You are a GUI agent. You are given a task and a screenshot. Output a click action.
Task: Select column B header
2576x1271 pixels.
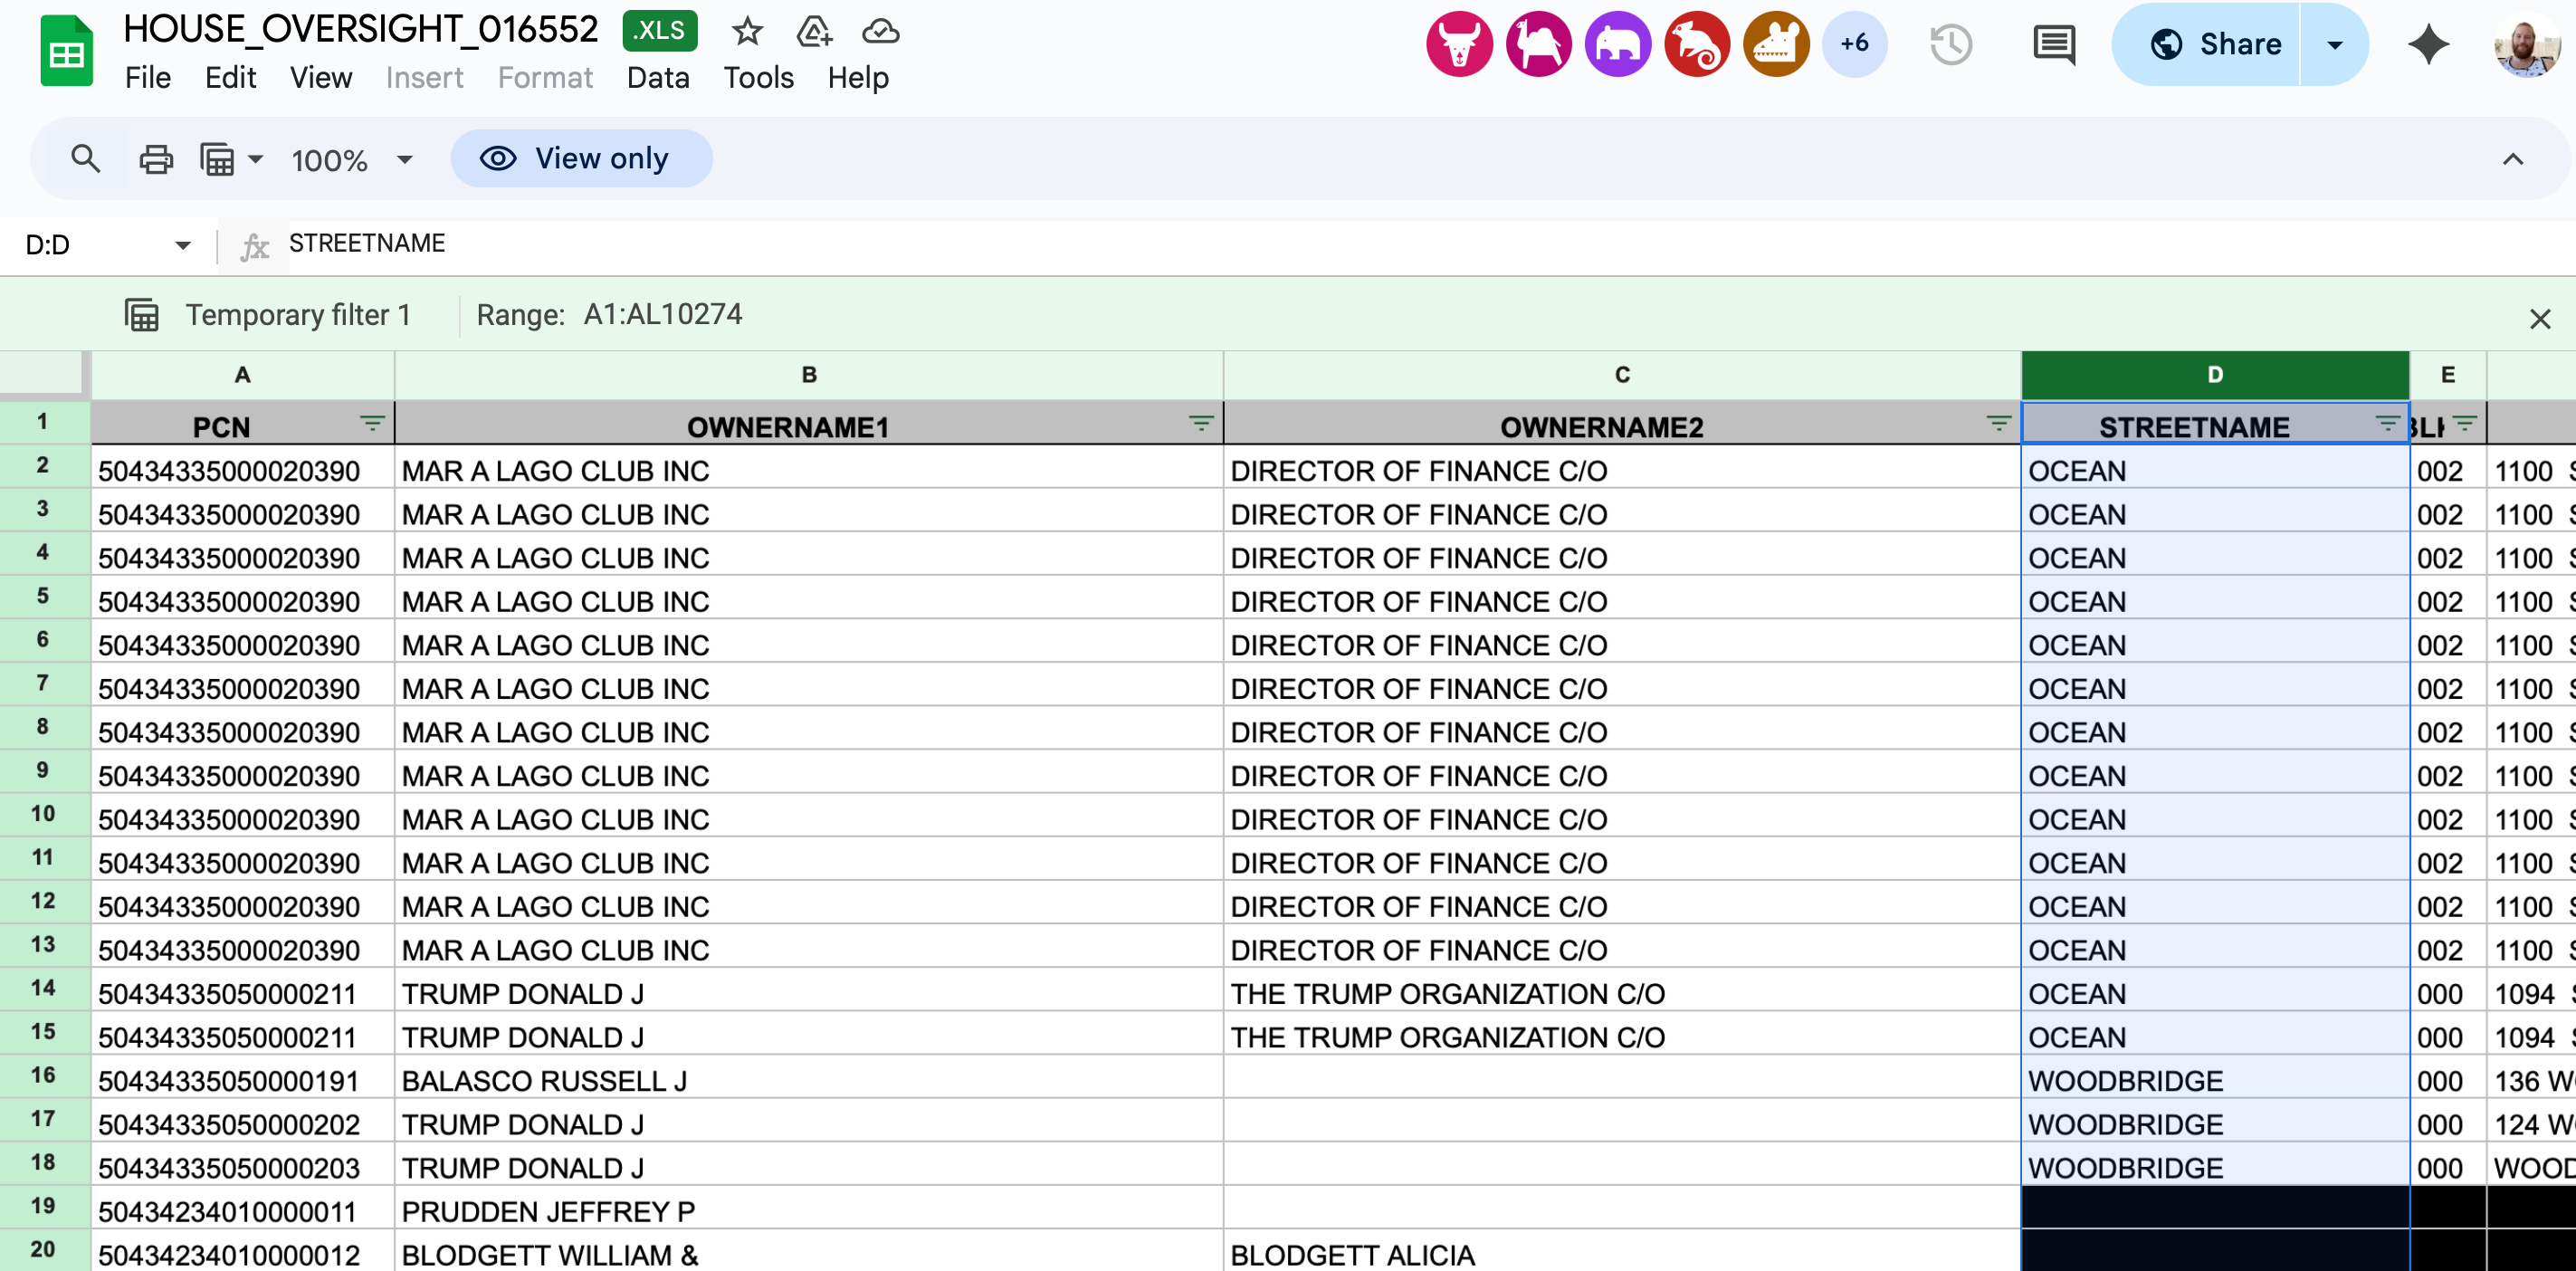(x=809, y=375)
